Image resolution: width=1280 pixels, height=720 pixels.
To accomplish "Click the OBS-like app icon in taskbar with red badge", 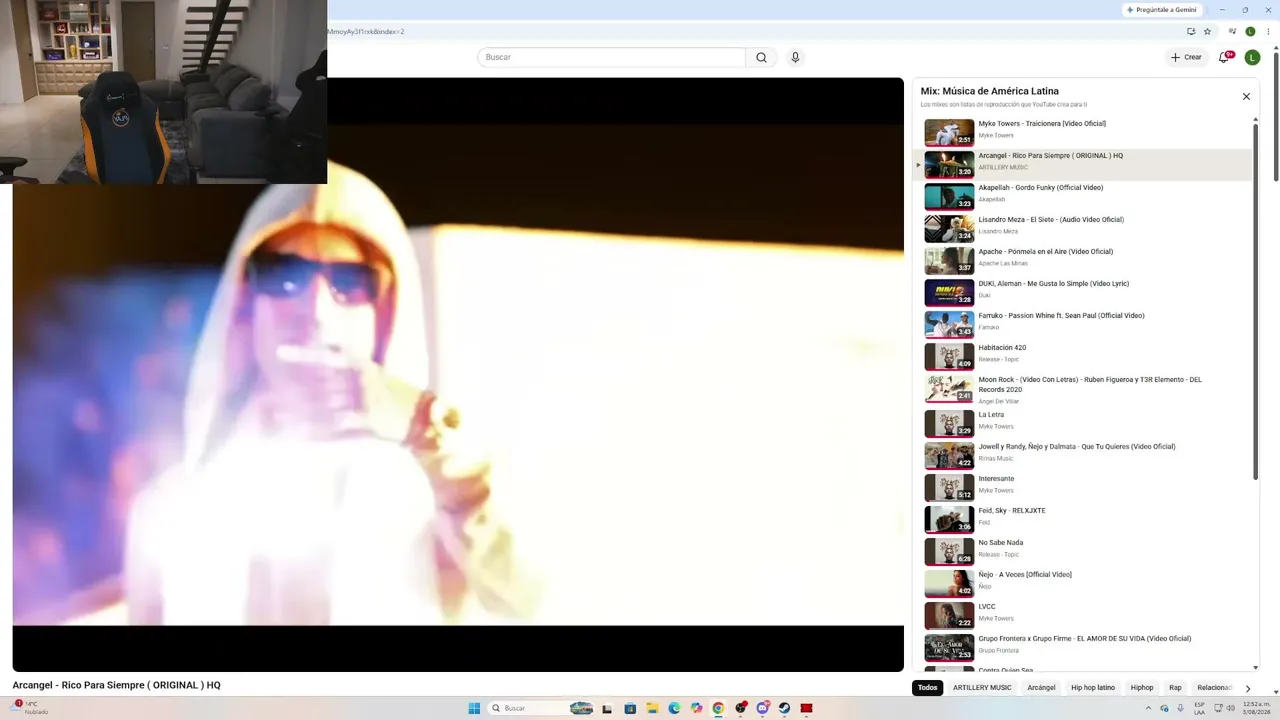I will click(740, 708).
